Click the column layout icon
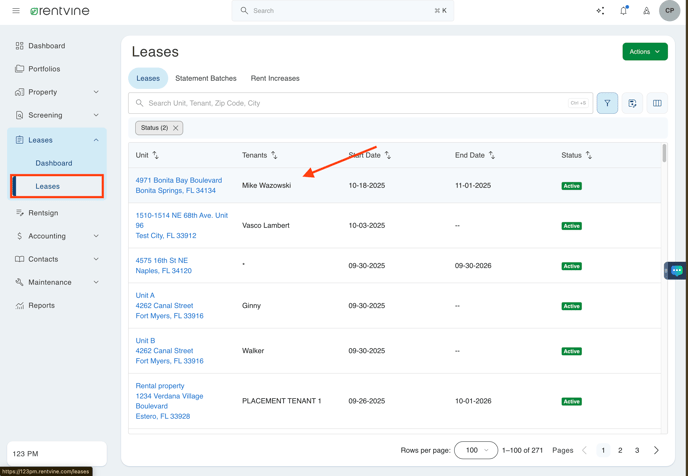The height and width of the screenshot is (476, 688). coord(657,103)
